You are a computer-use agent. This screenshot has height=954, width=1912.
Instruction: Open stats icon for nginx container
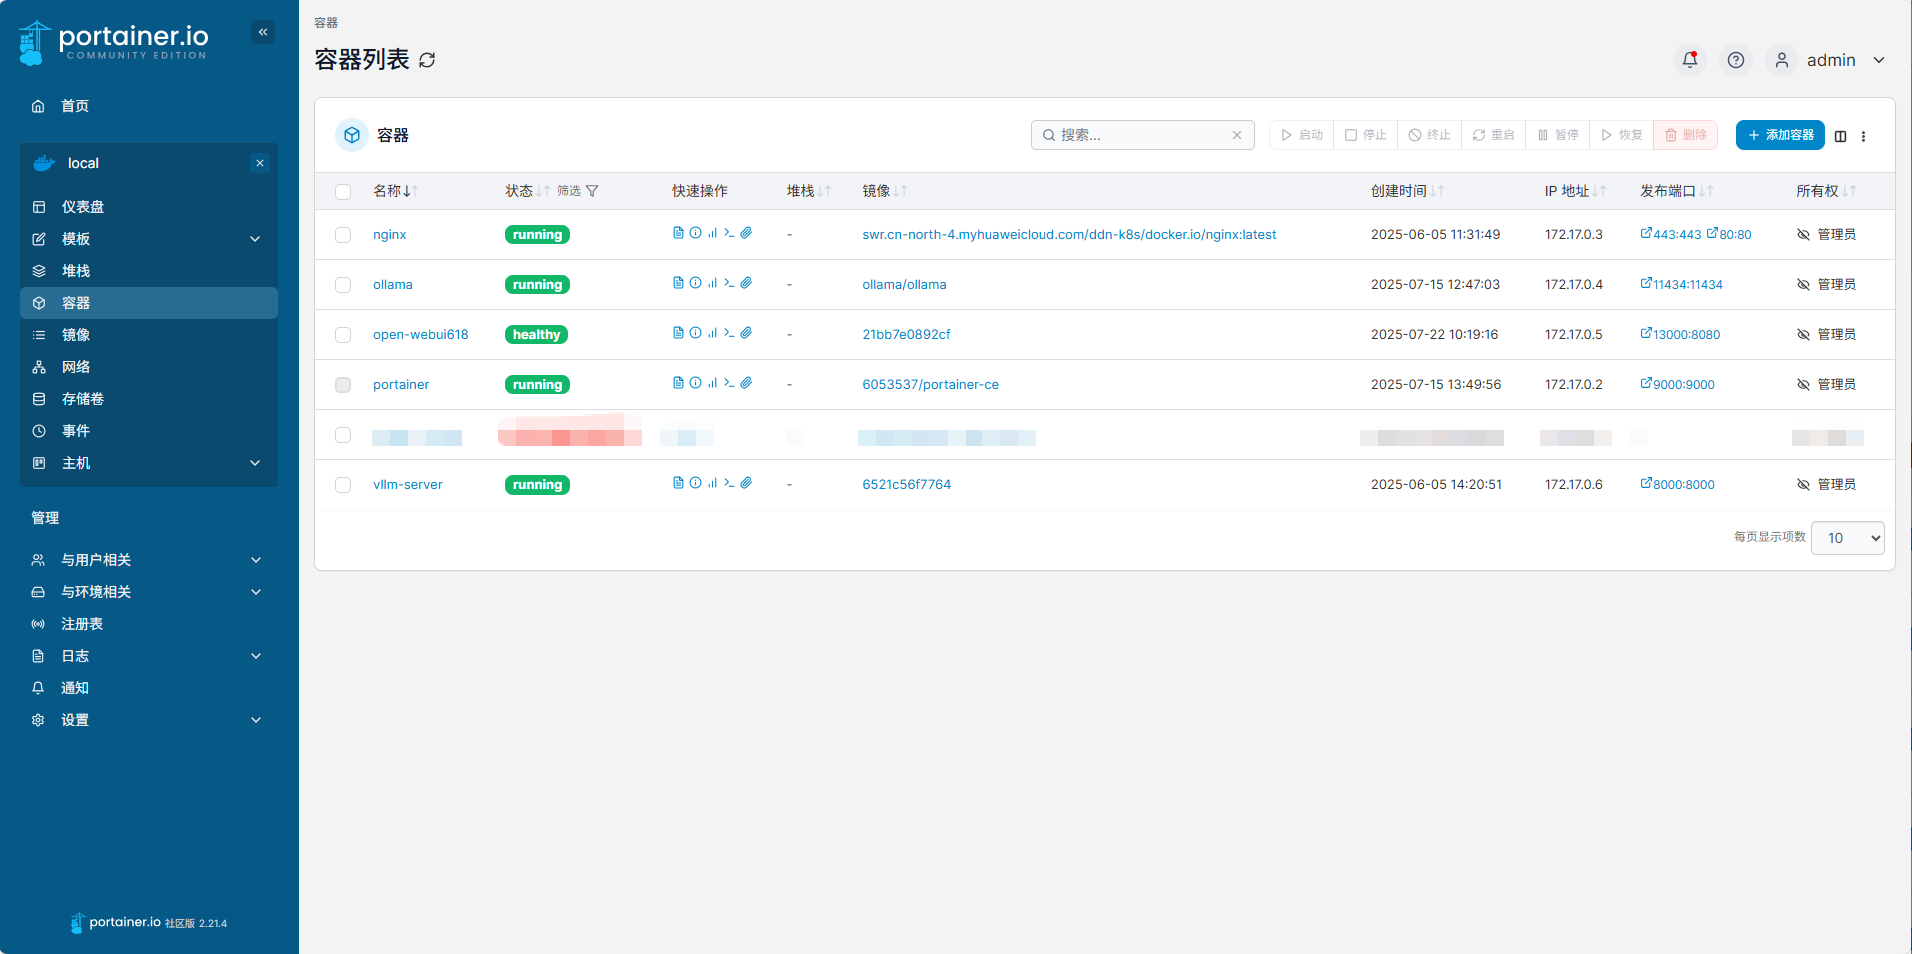click(712, 233)
